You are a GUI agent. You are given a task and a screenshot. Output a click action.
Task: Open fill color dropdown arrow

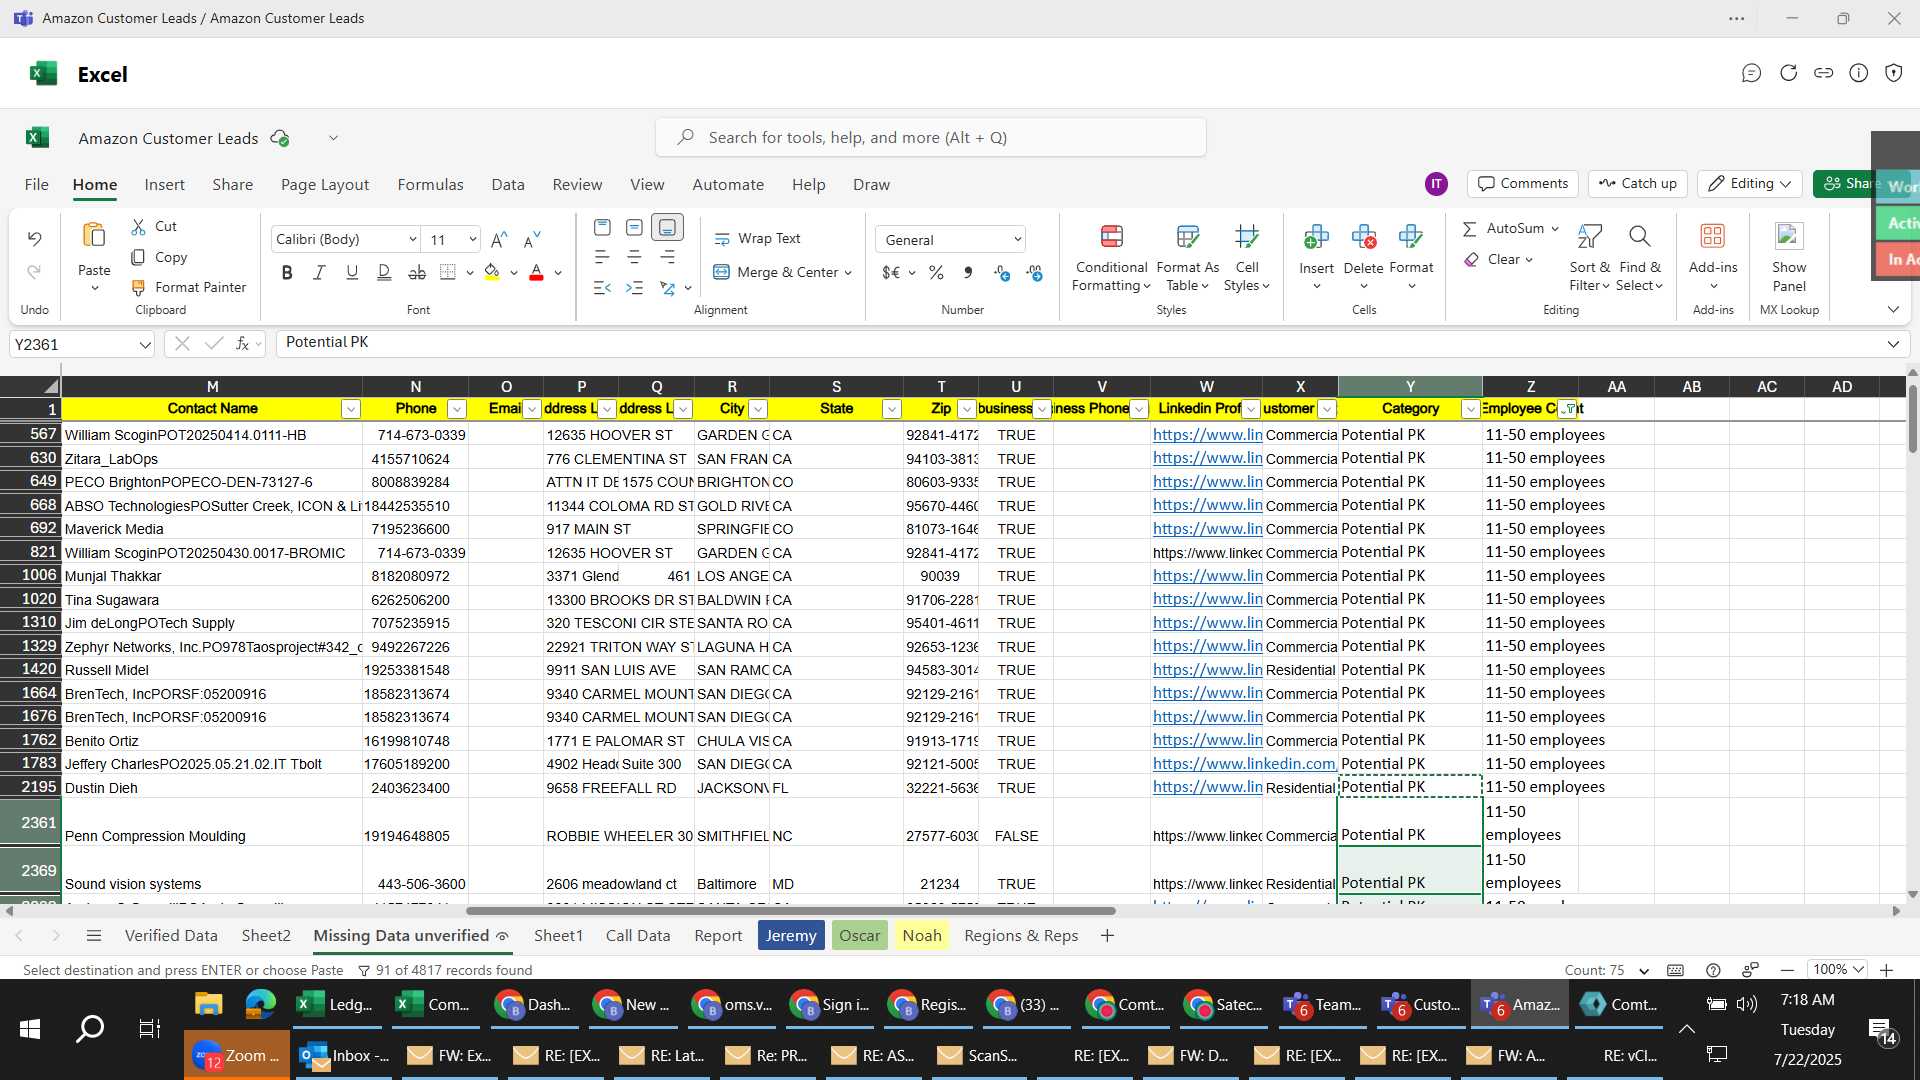(514, 273)
